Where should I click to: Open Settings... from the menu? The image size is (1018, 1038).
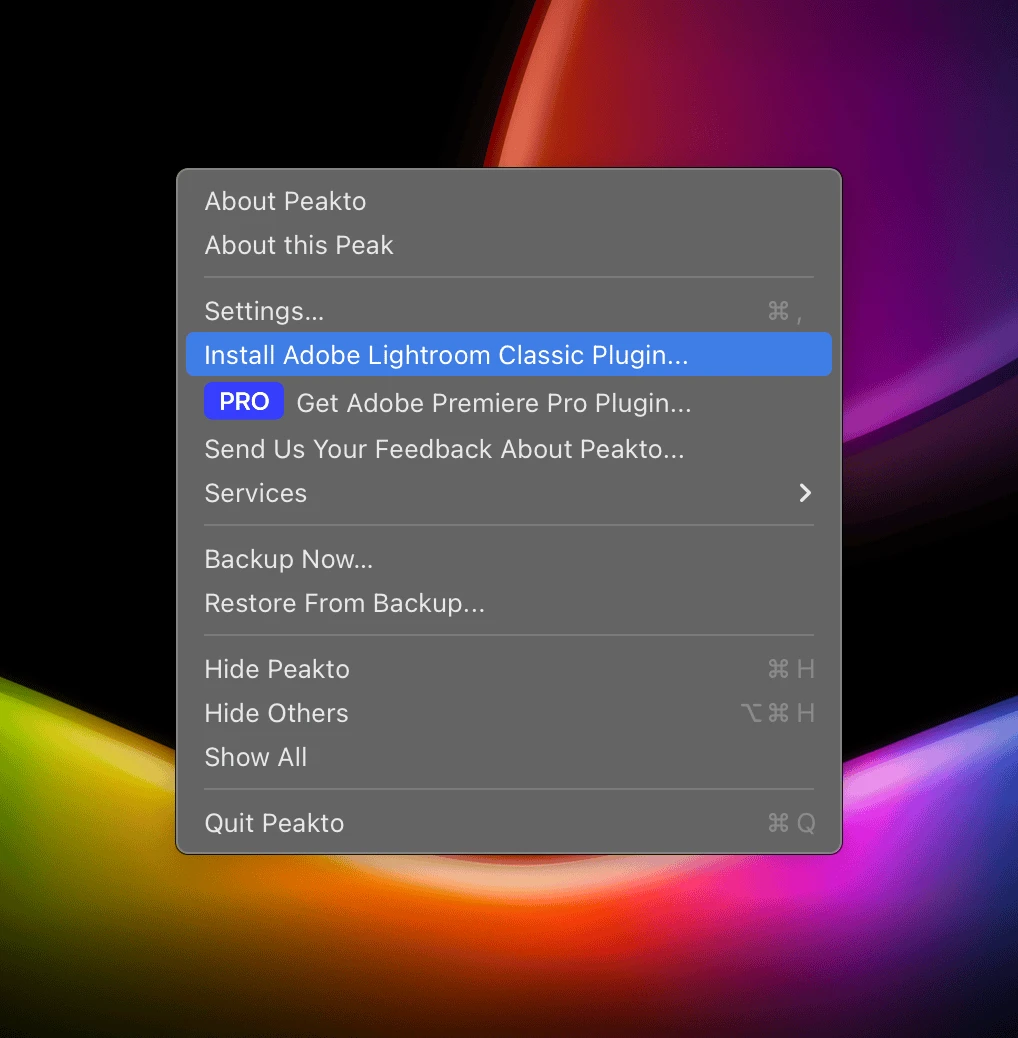[x=508, y=311]
